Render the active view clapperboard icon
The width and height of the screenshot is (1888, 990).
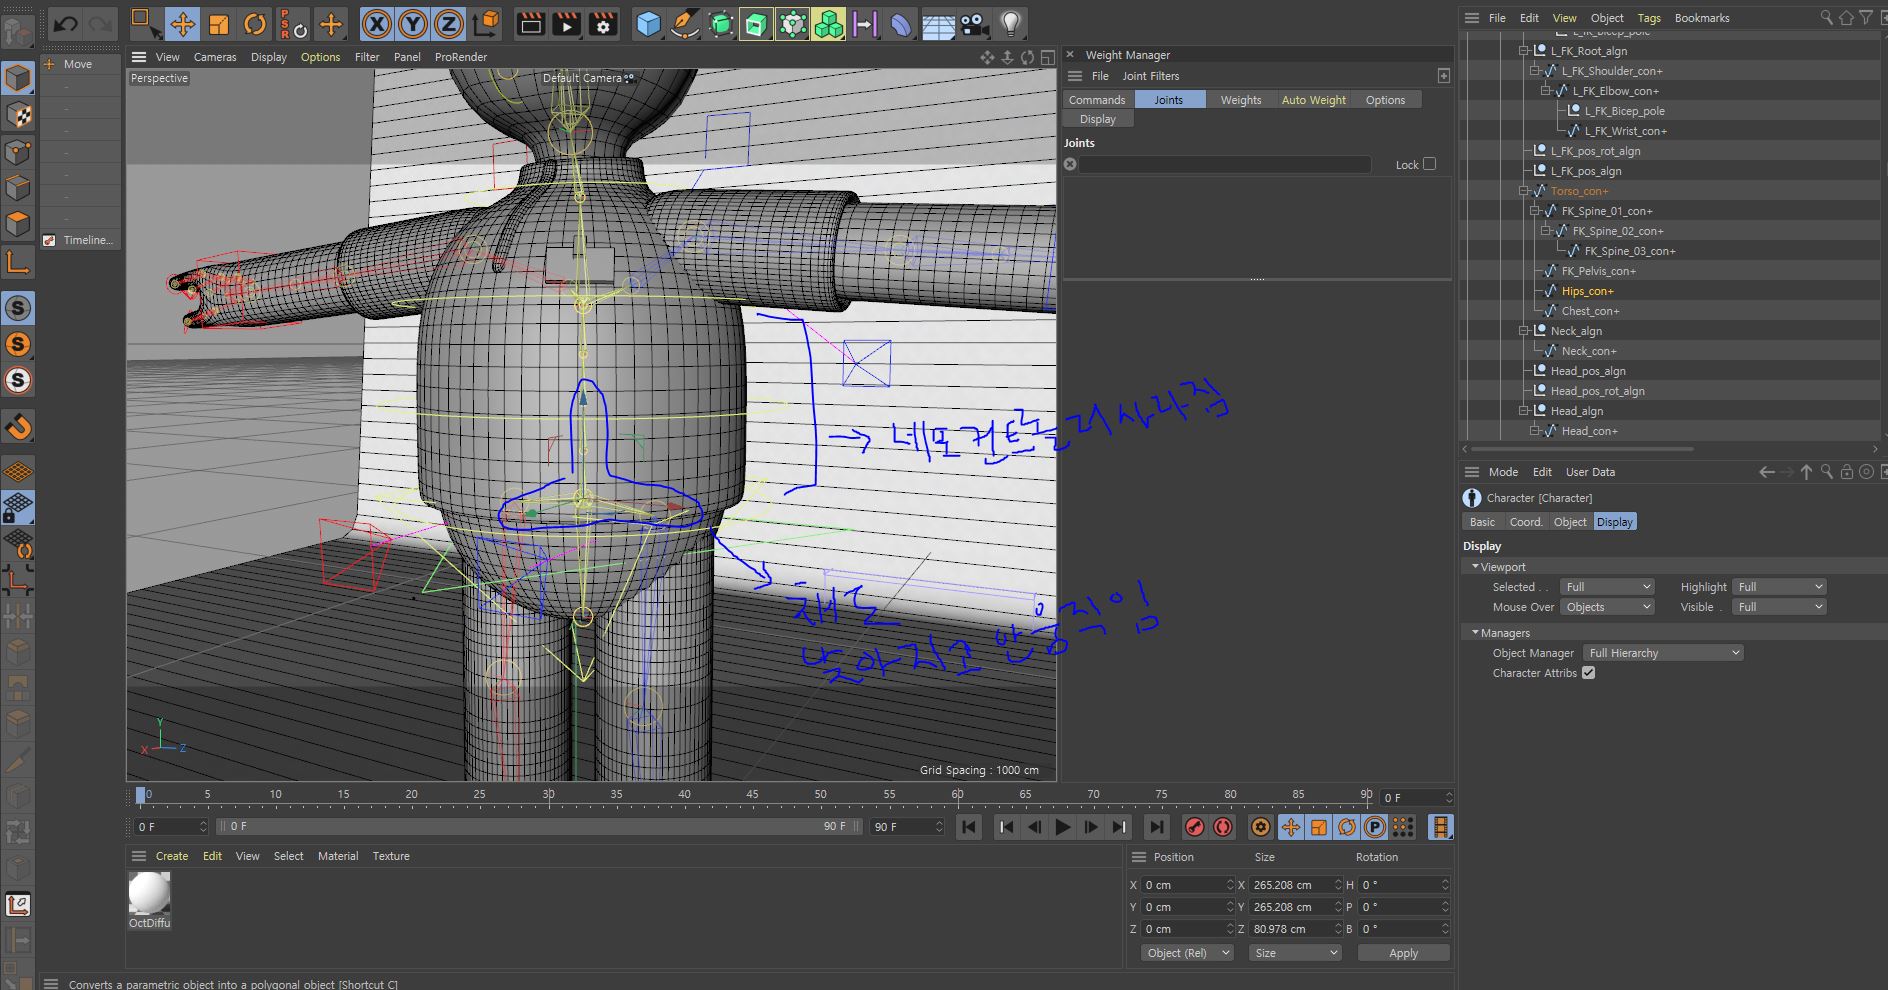click(530, 23)
